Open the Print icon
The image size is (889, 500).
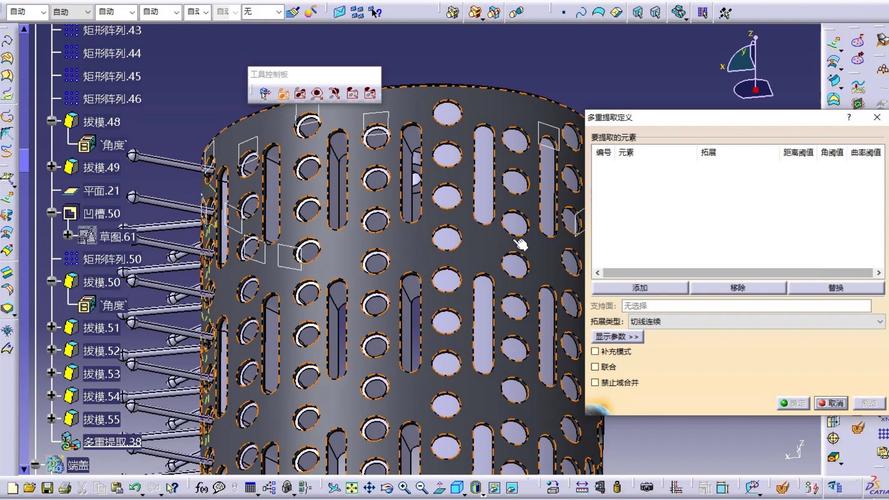click(65, 488)
